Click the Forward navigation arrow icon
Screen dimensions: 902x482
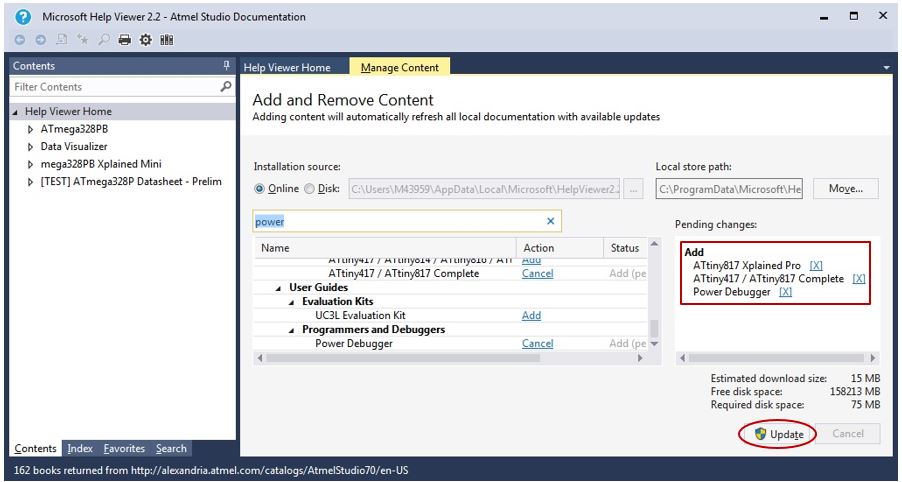point(41,40)
